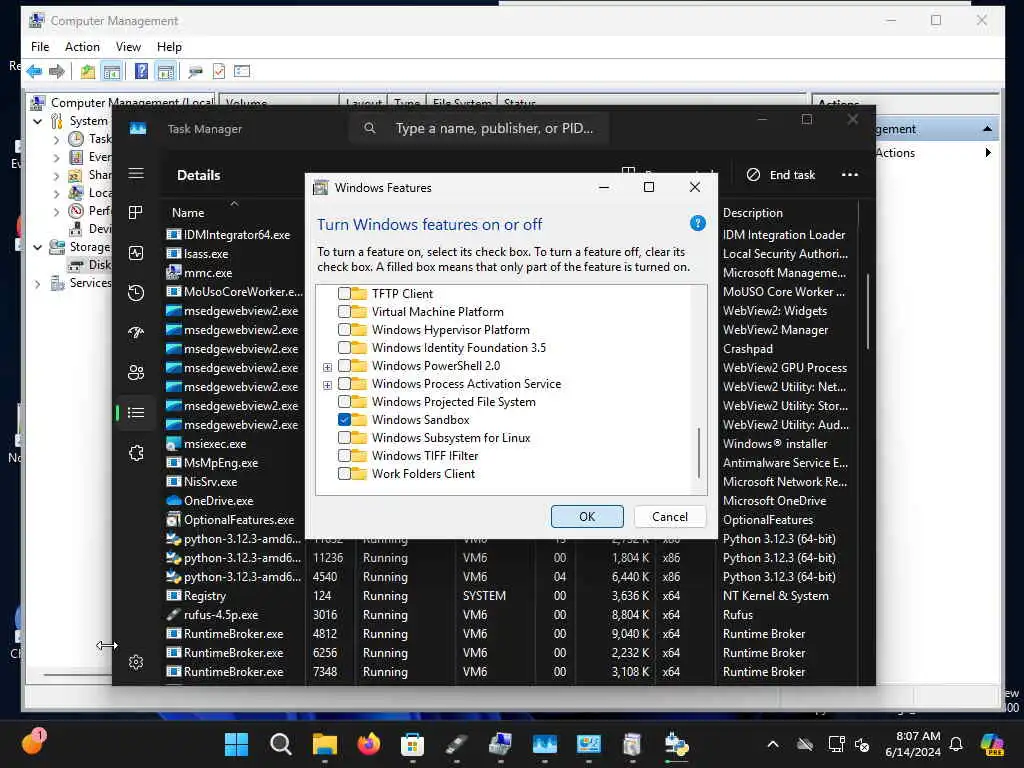Open Processes page icon in Task Manager sidebar
Screen dimensions: 1024x768
(136, 213)
